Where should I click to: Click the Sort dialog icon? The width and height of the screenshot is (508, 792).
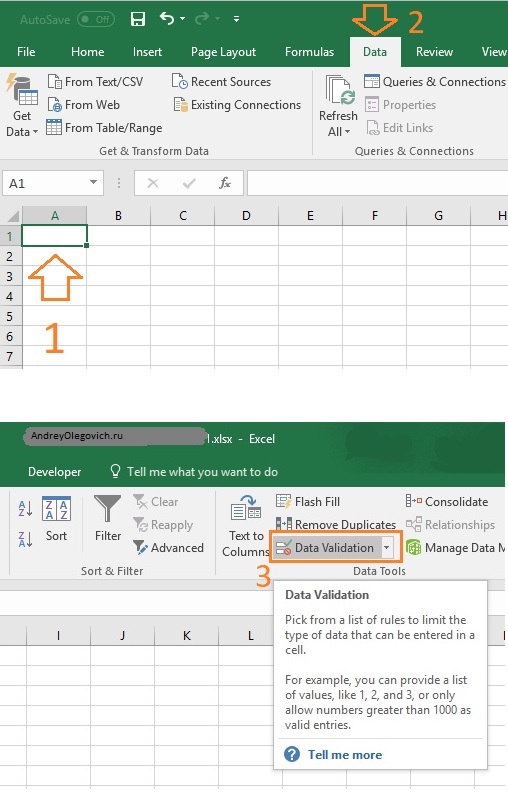pos(57,508)
